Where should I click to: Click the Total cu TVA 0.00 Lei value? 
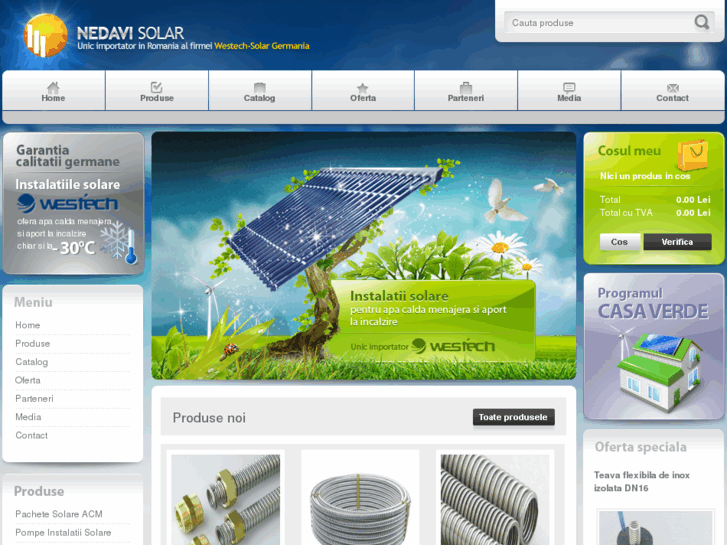click(x=693, y=213)
